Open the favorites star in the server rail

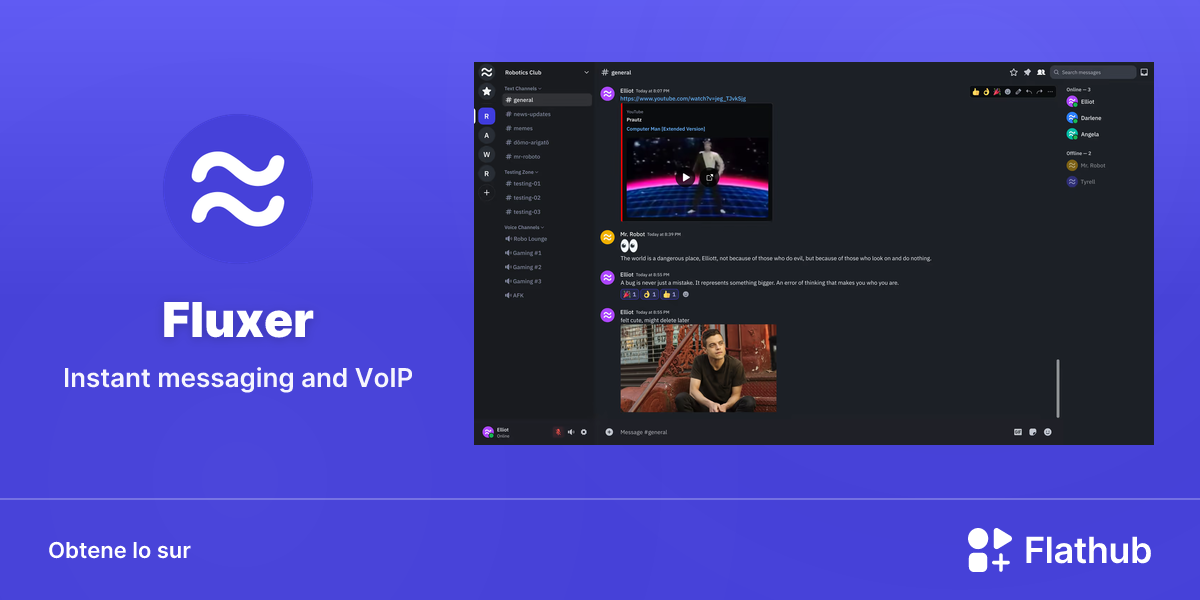point(487,91)
